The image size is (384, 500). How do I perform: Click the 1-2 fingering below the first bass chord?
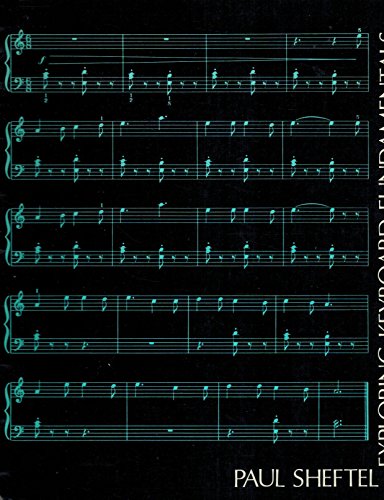tap(46, 98)
